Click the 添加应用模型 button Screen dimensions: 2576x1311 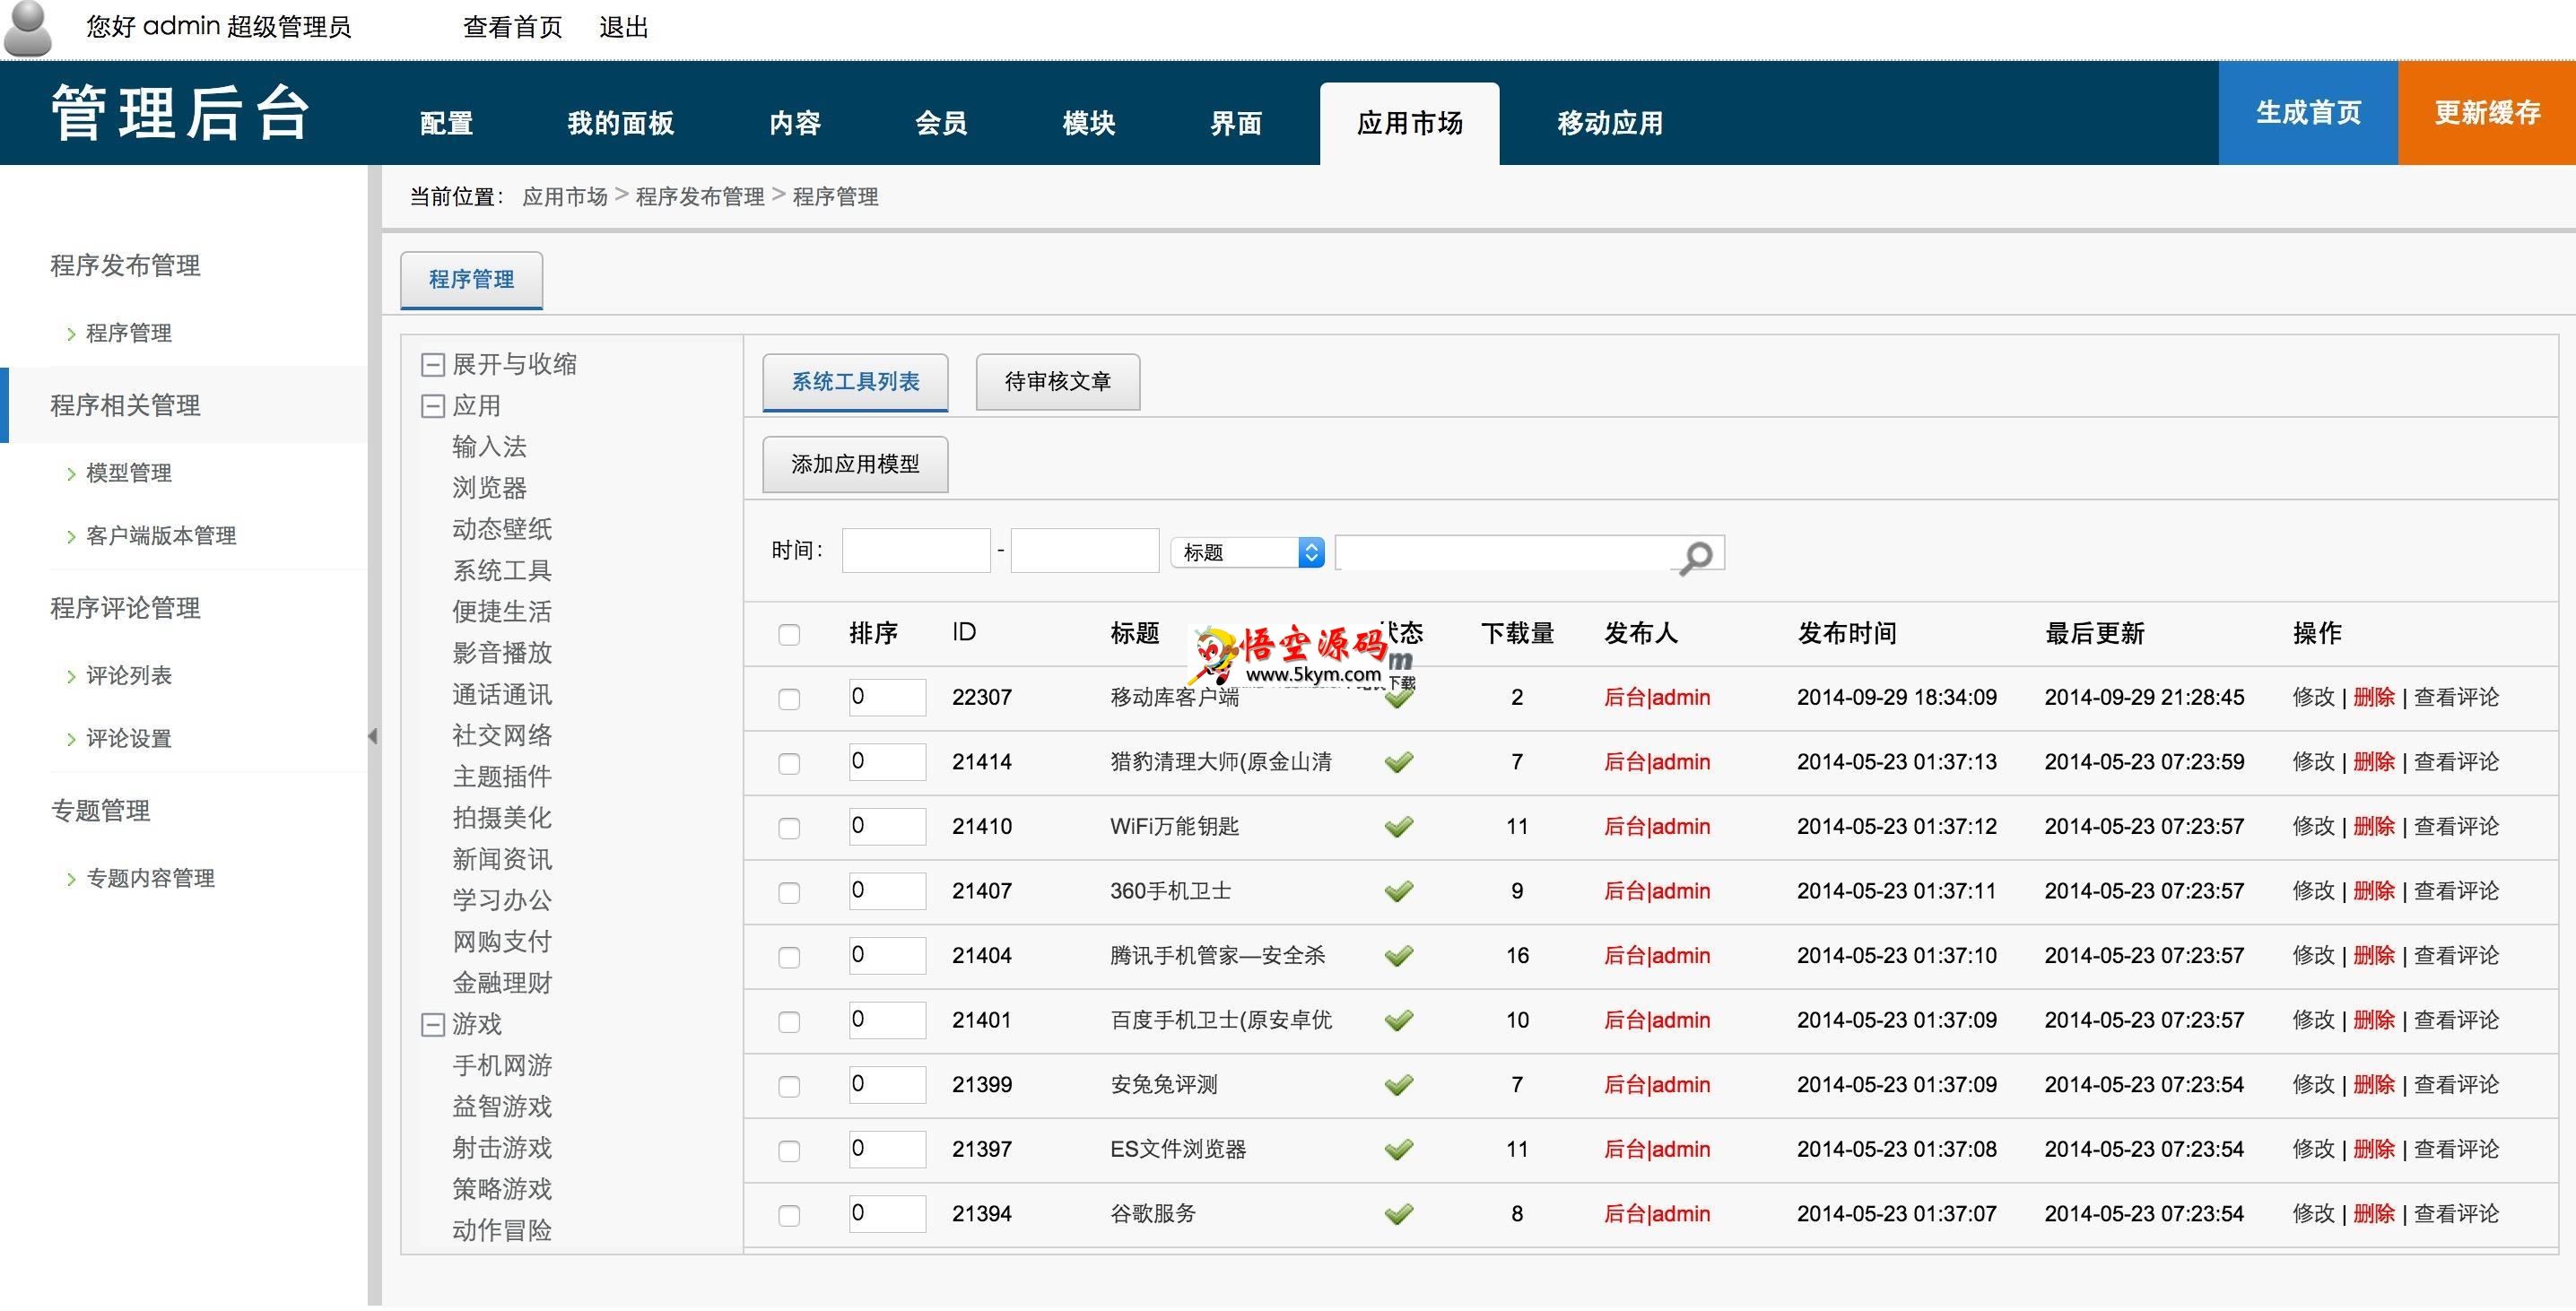[x=855, y=465]
